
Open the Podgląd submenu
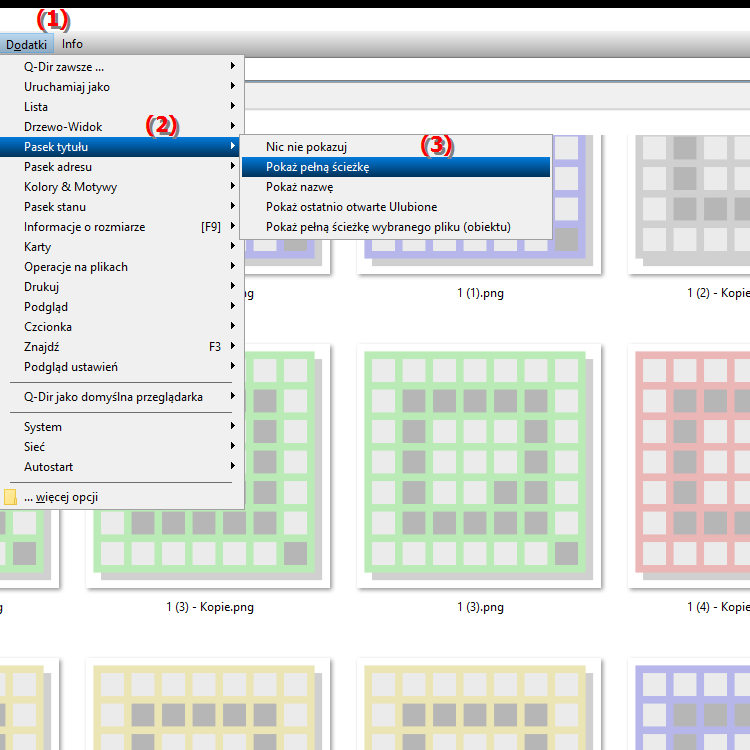122,307
